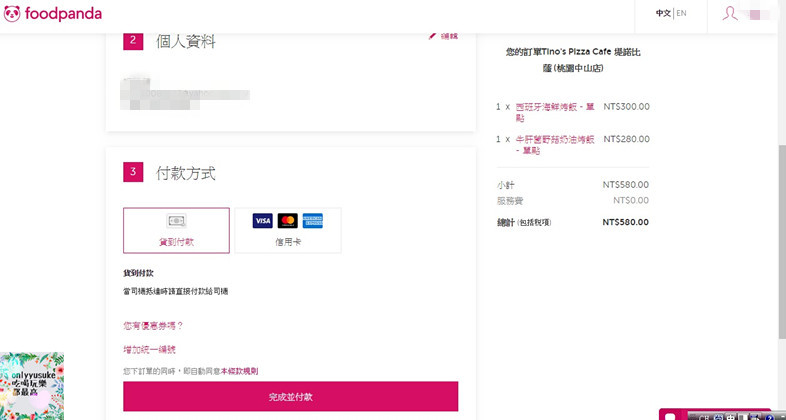Click the step 3 number badge
Image resolution: width=786 pixels, height=420 pixels.
134,173
